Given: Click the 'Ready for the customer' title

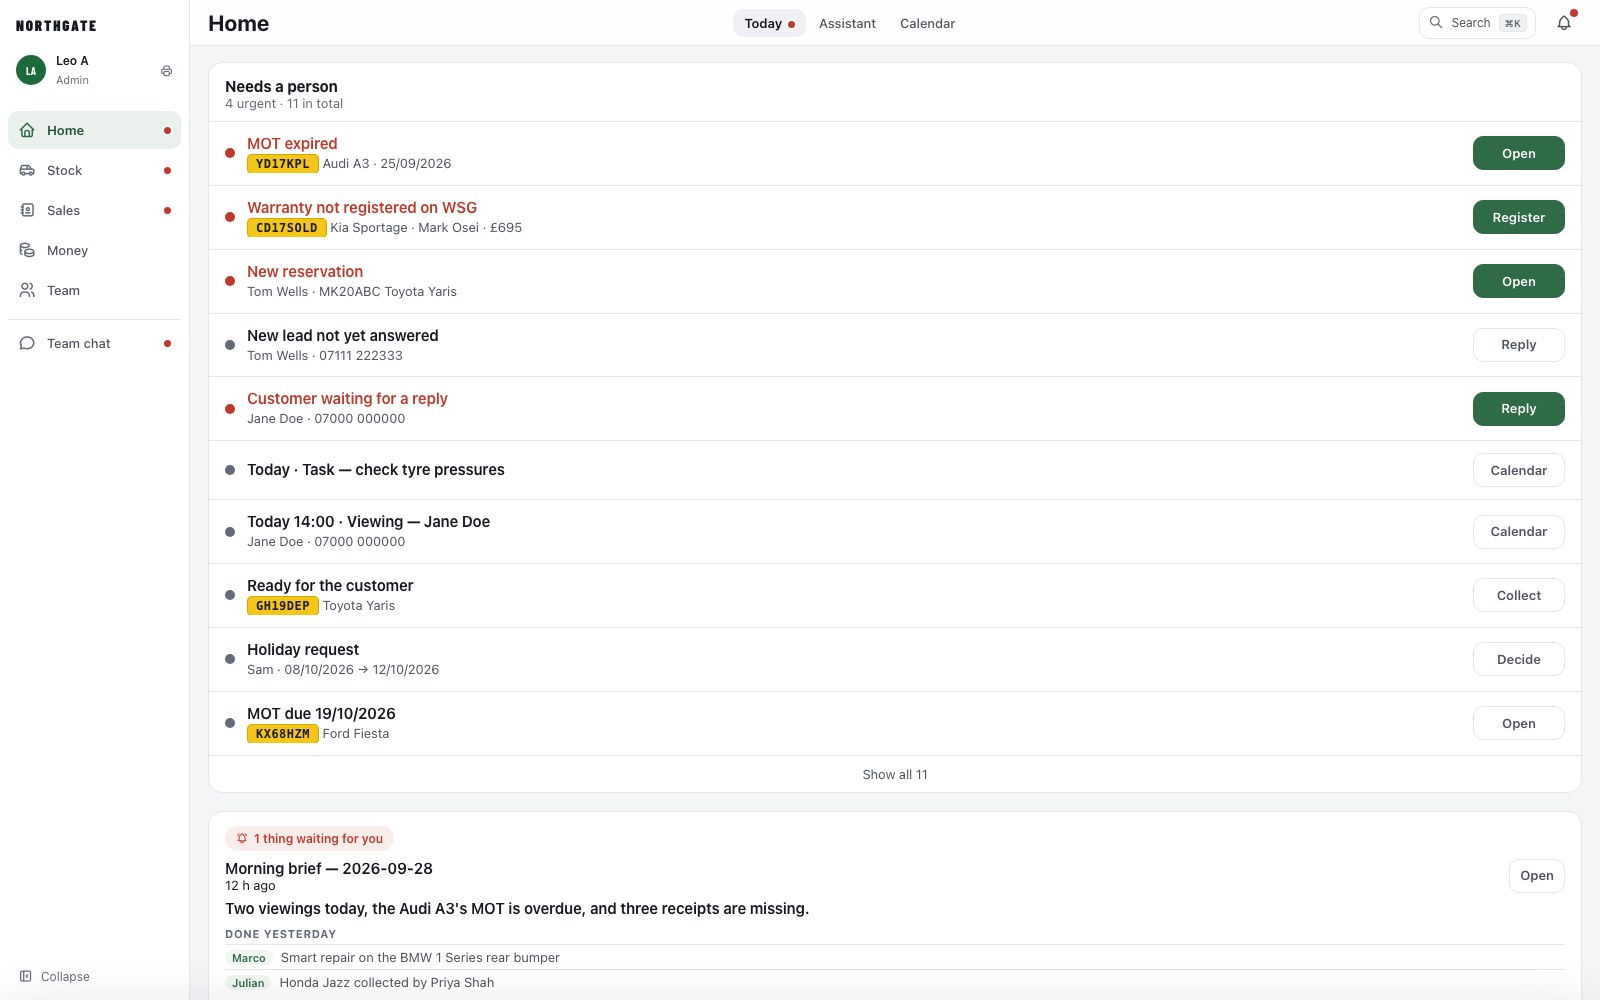Looking at the screenshot, I should click(x=330, y=585).
